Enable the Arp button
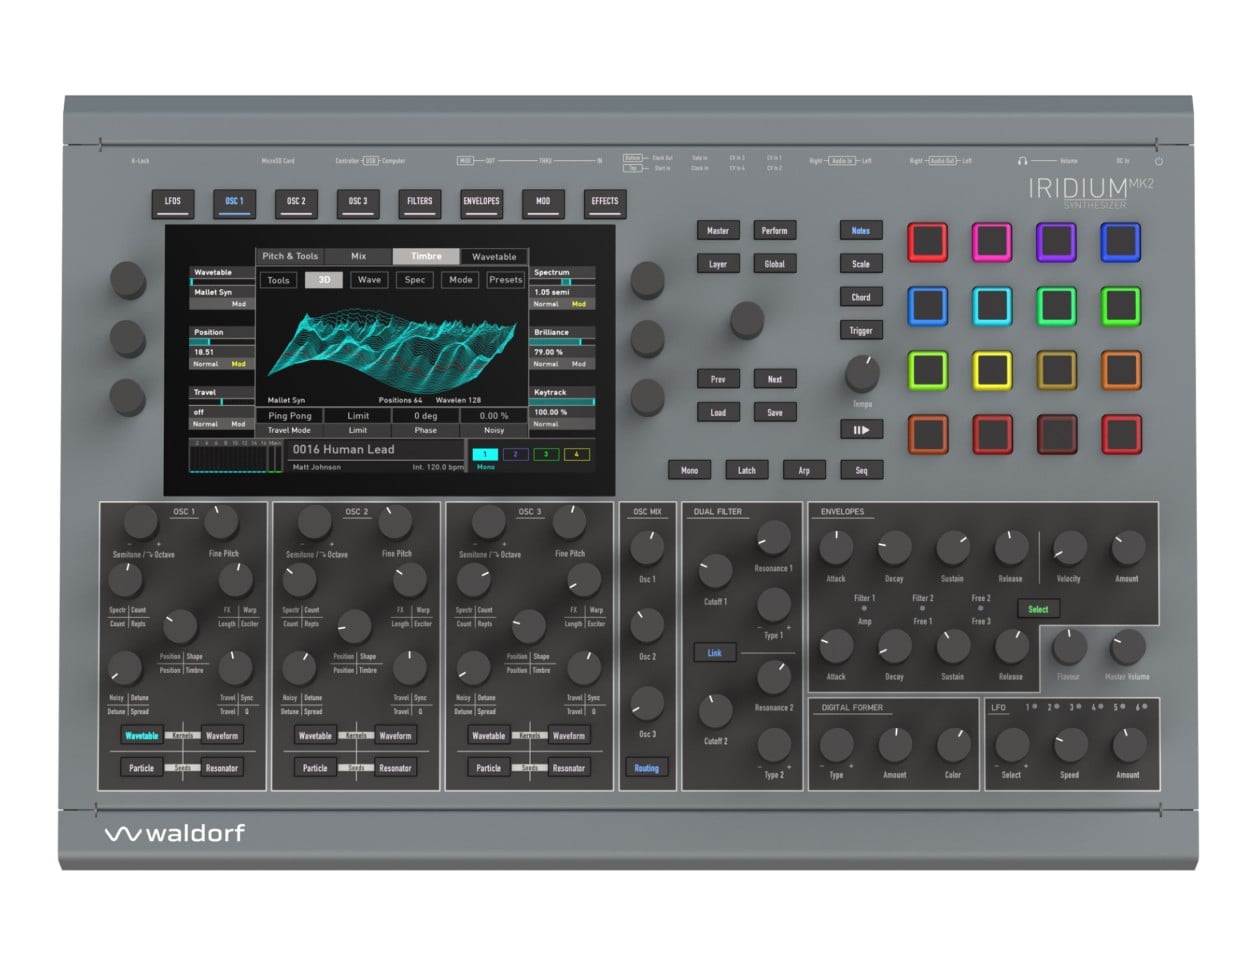 [804, 470]
